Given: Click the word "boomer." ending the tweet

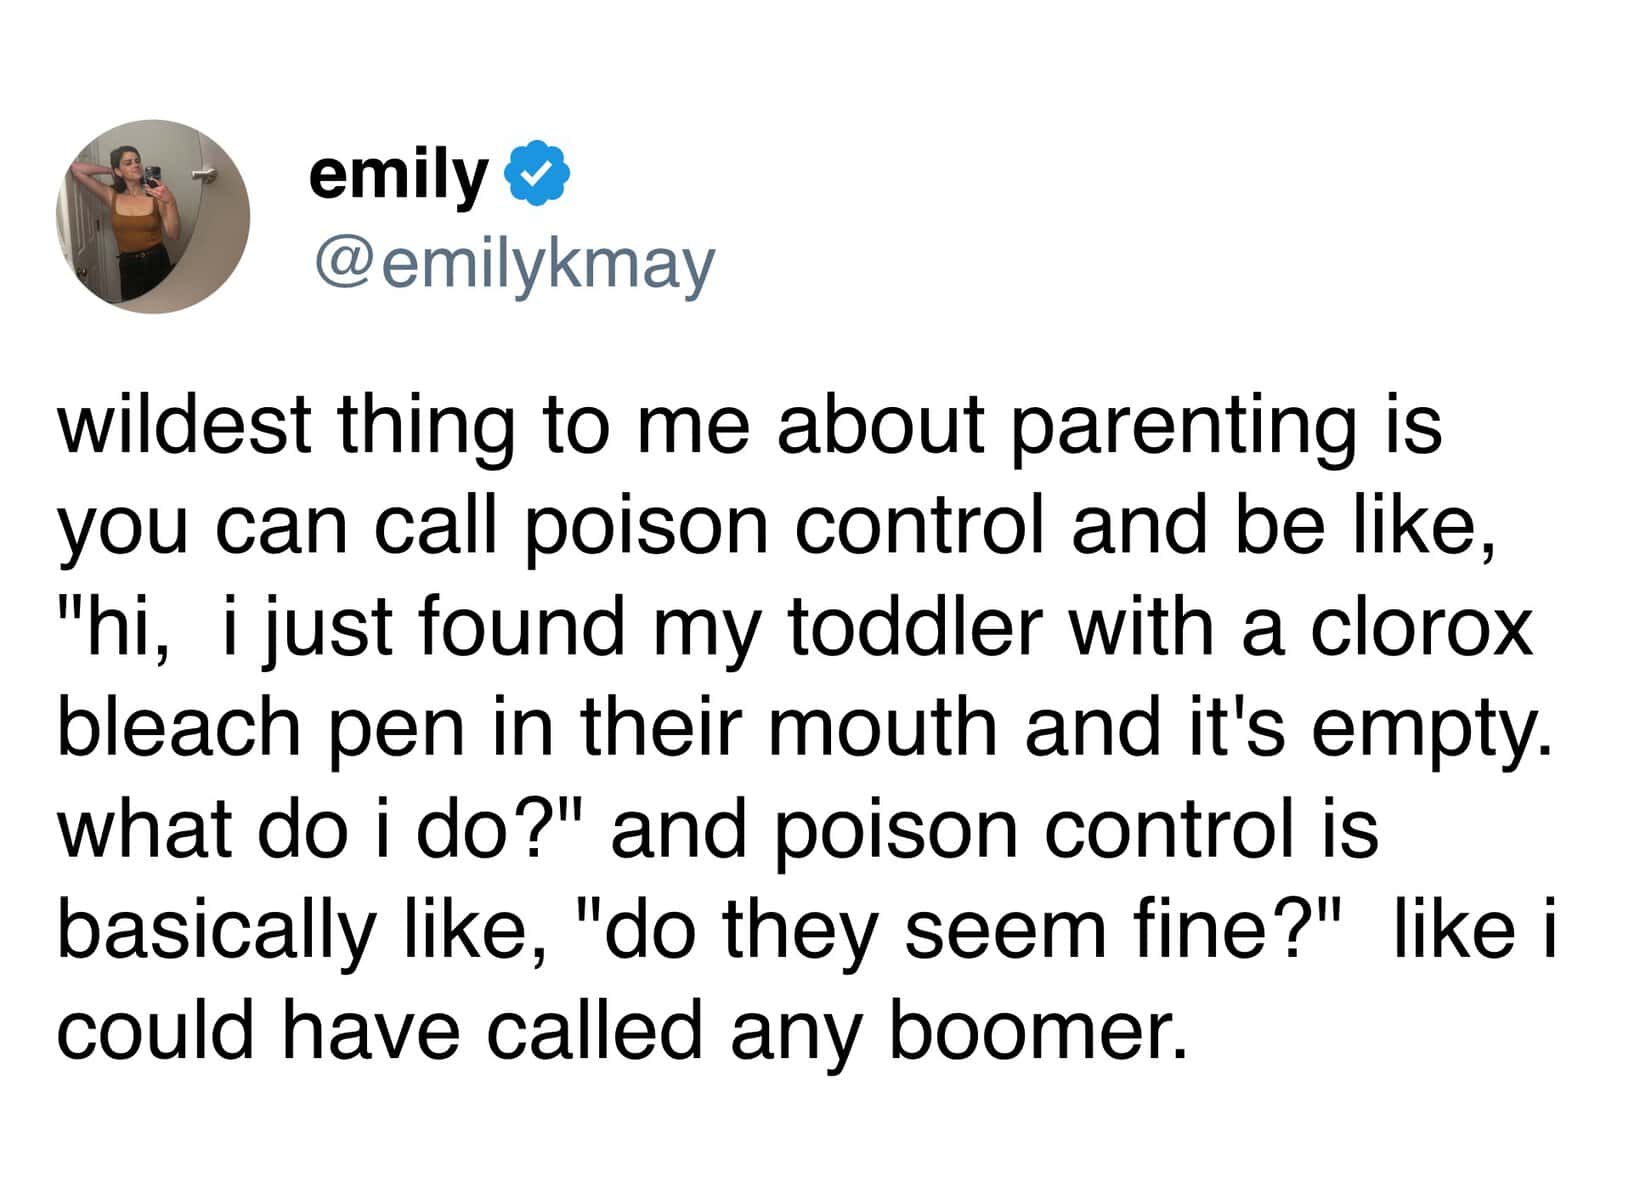Looking at the screenshot, I should (1030, 1032).
